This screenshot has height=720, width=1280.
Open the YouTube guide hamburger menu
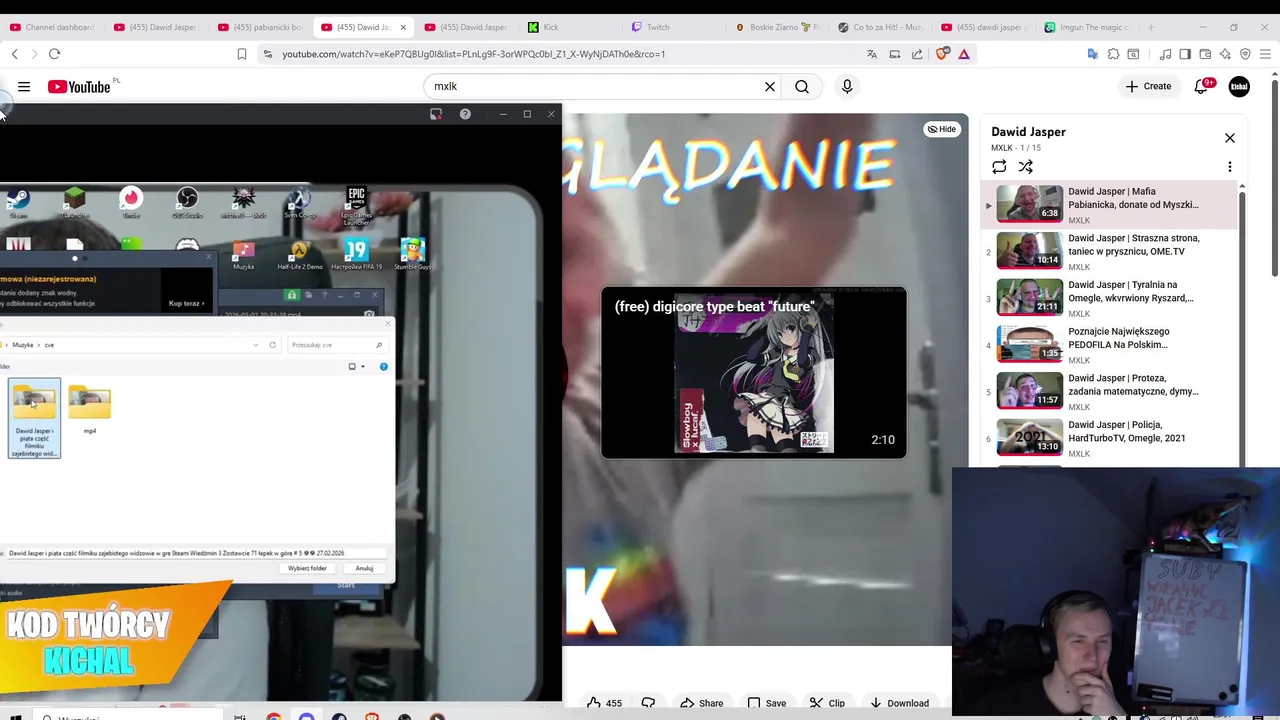point(24,87)
